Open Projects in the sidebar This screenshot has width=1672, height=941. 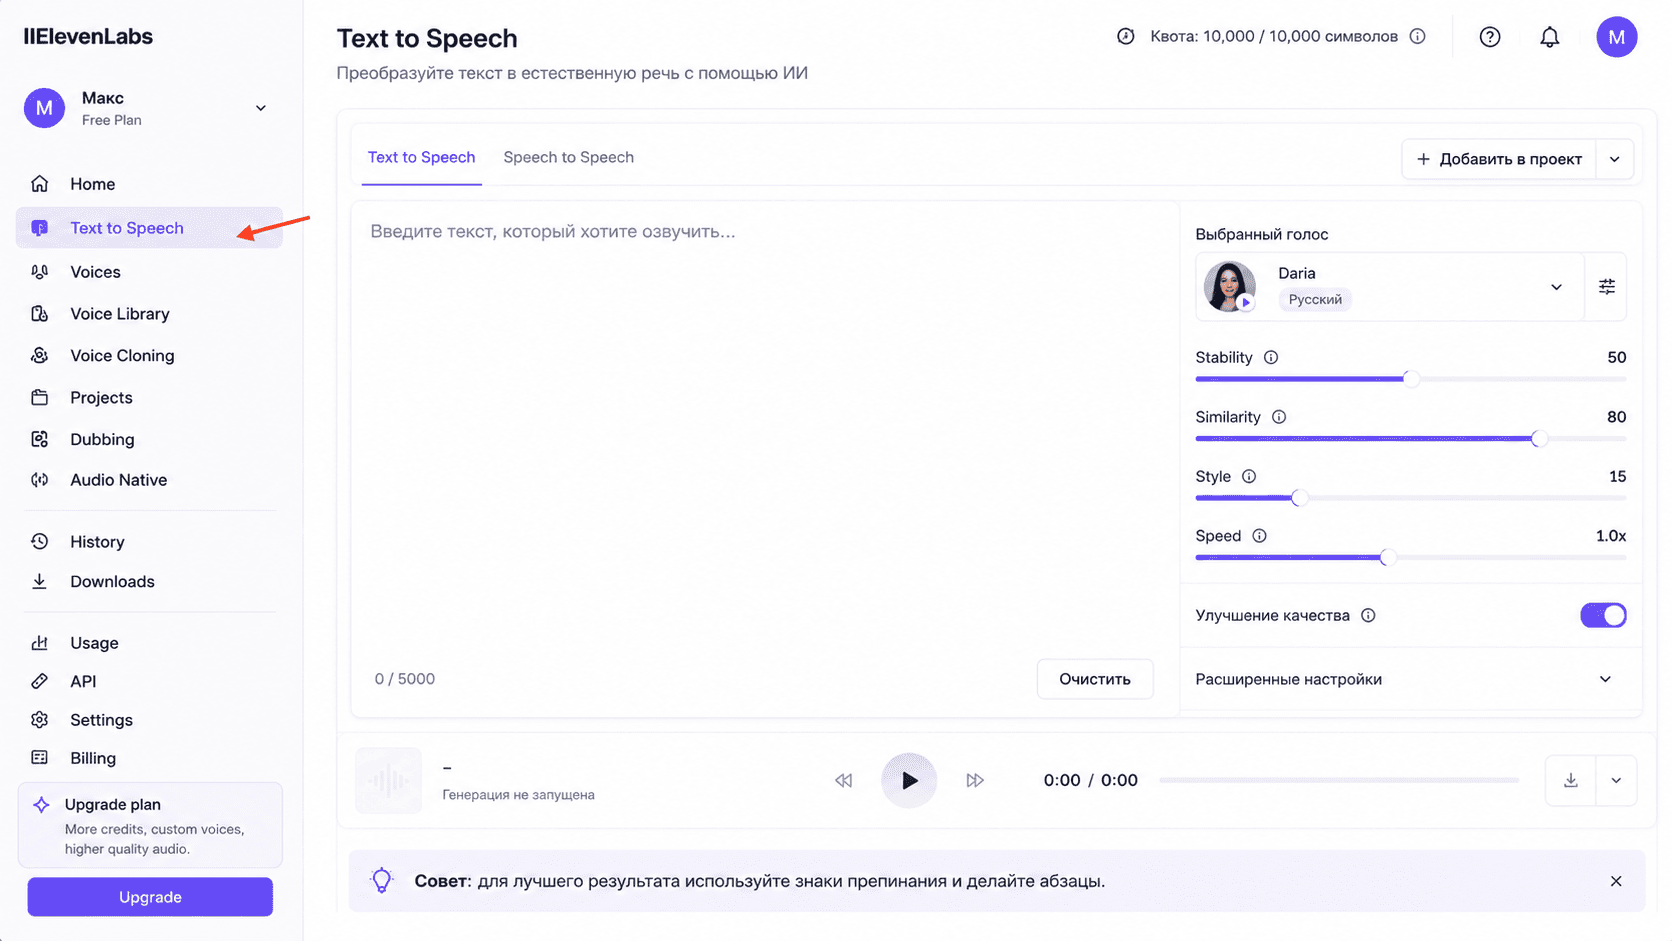pyautogui.click(x=150, y=398)
